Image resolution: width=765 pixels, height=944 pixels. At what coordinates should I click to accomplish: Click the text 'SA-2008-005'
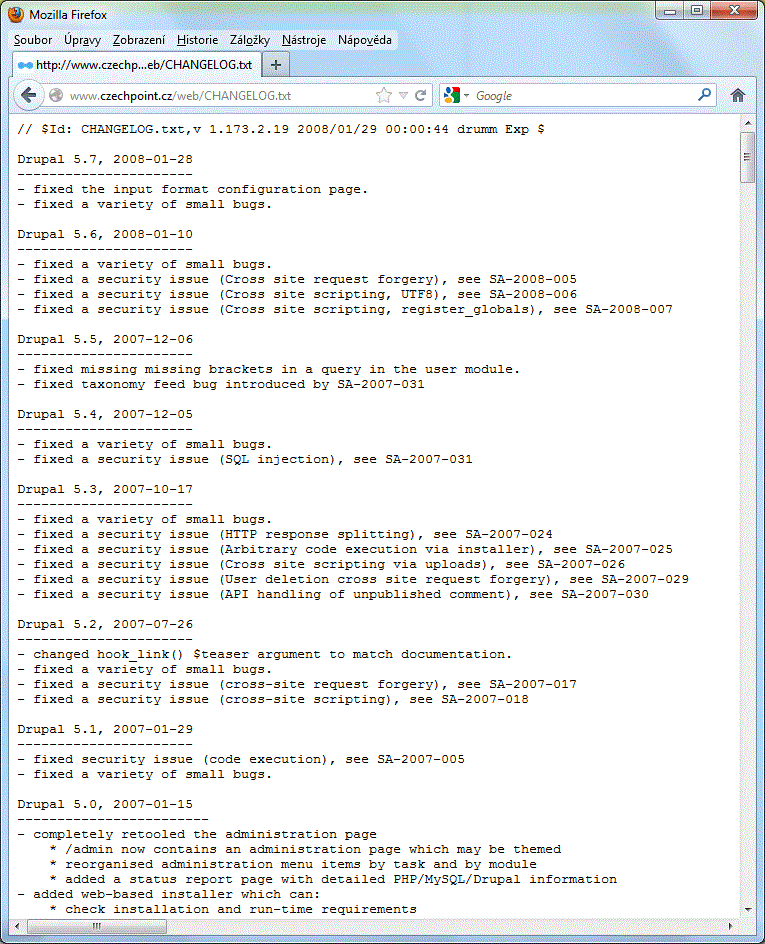(x=533, y=279)
